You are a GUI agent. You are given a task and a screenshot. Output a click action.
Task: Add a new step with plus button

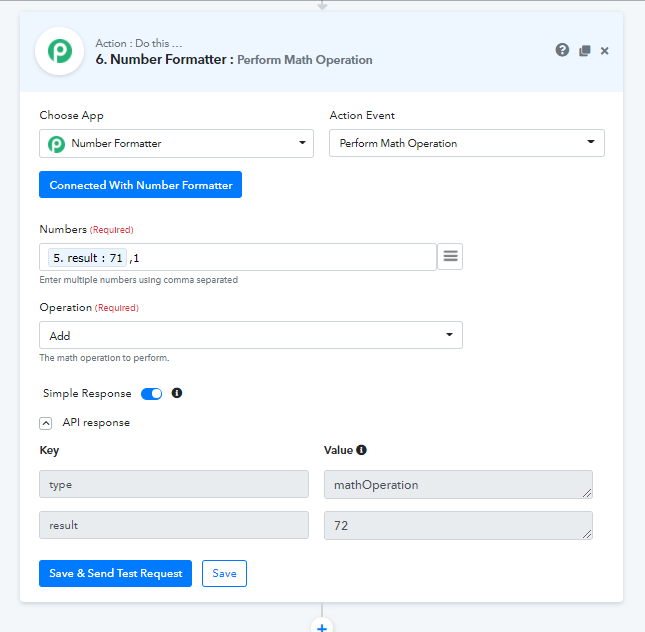(x=322, y=625)
